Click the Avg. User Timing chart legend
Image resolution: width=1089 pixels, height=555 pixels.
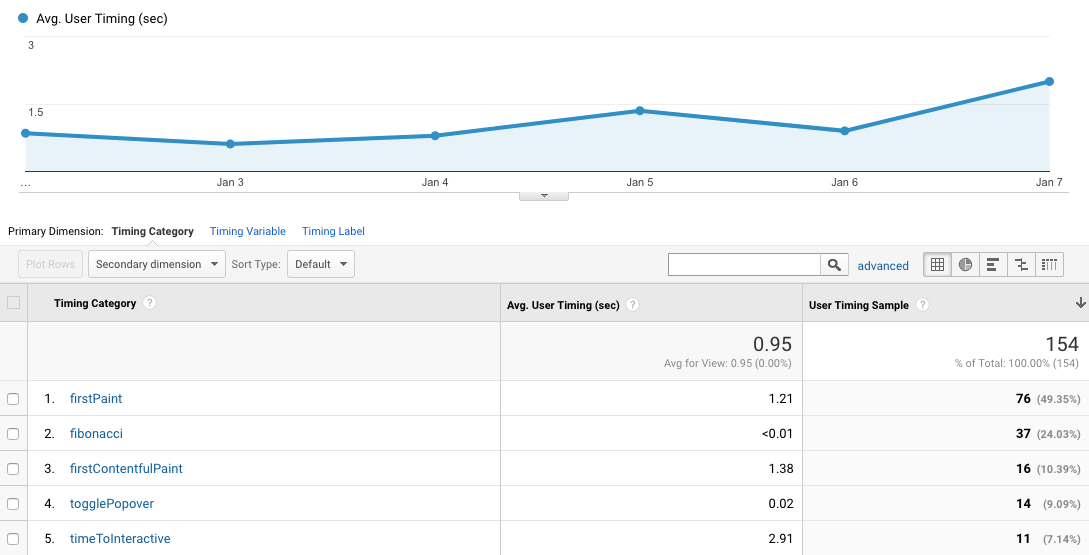tap(93, 19)
